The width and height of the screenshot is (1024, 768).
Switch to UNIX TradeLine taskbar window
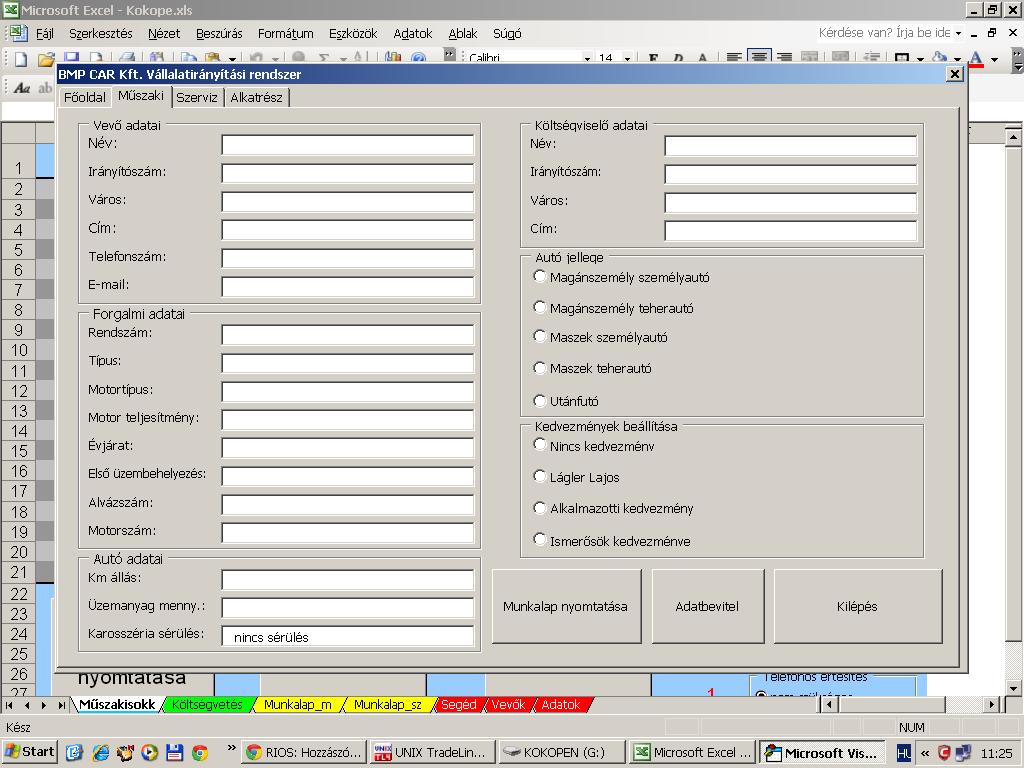432,752
